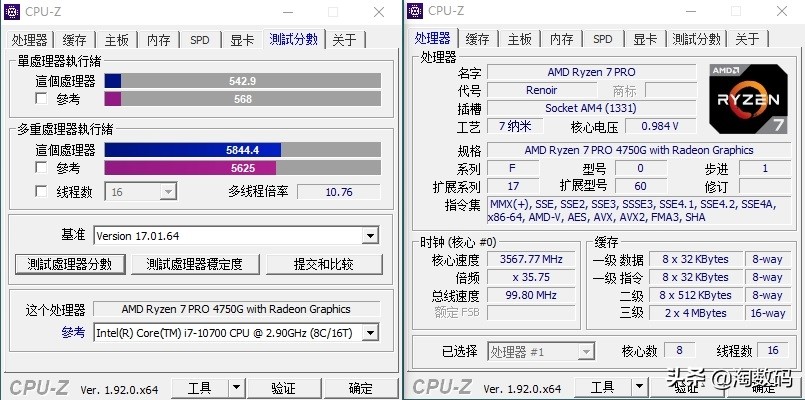Click the 二级 cache 8 x 512 KBytes
Viewport: 805px width, 400px height.
[696, 295]
